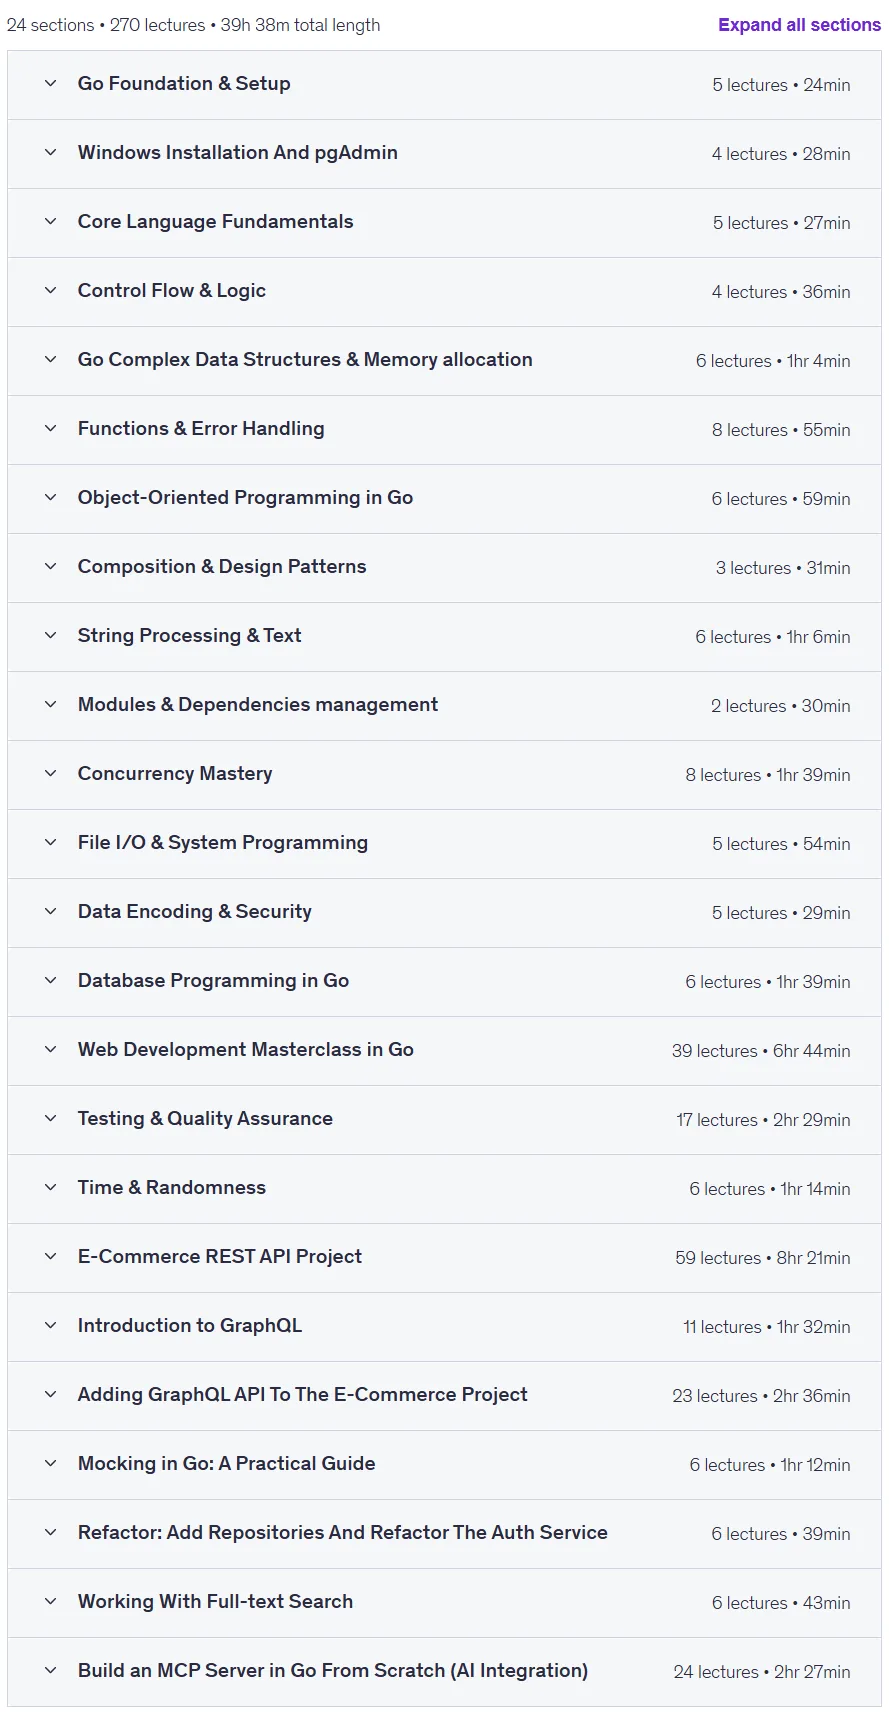Viewport: 889px width, 1716px height.
Task: Expand Windows Installation And pgAdmin chevron
Action: (50, 153)
